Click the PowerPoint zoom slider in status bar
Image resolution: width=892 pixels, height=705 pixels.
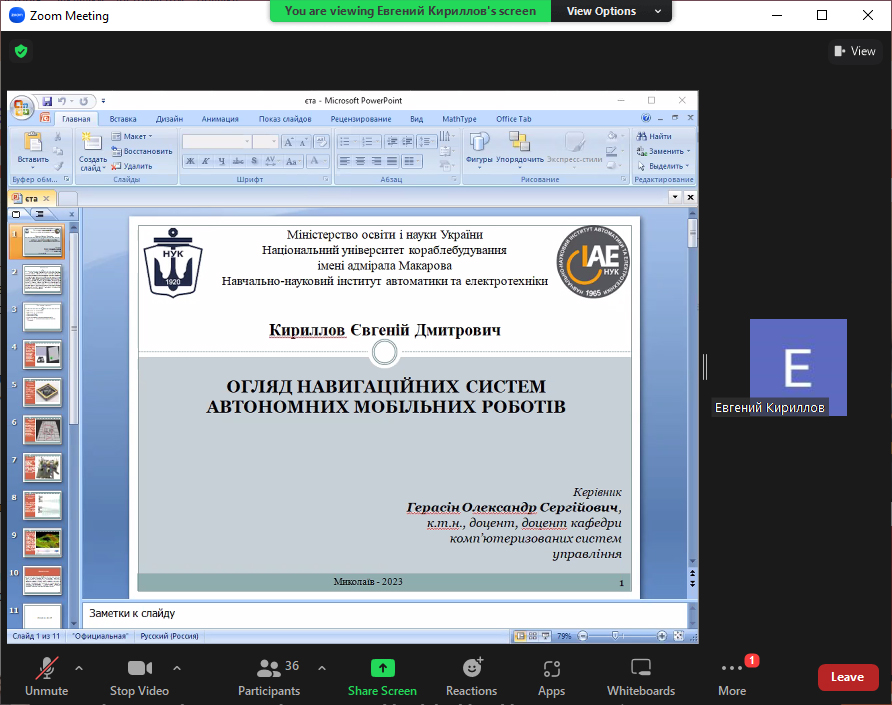[x=615, y=636]
